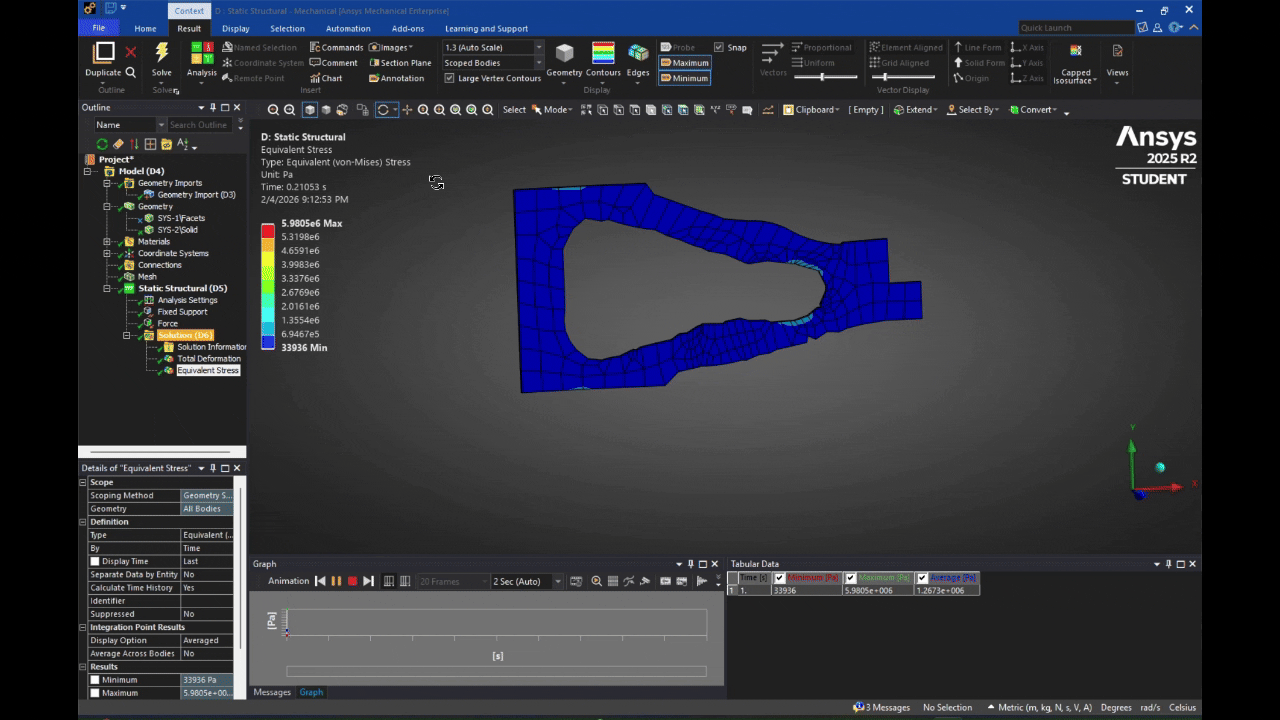Stop the animation with red button
The image size is (1280, 720).
[352, 581]
